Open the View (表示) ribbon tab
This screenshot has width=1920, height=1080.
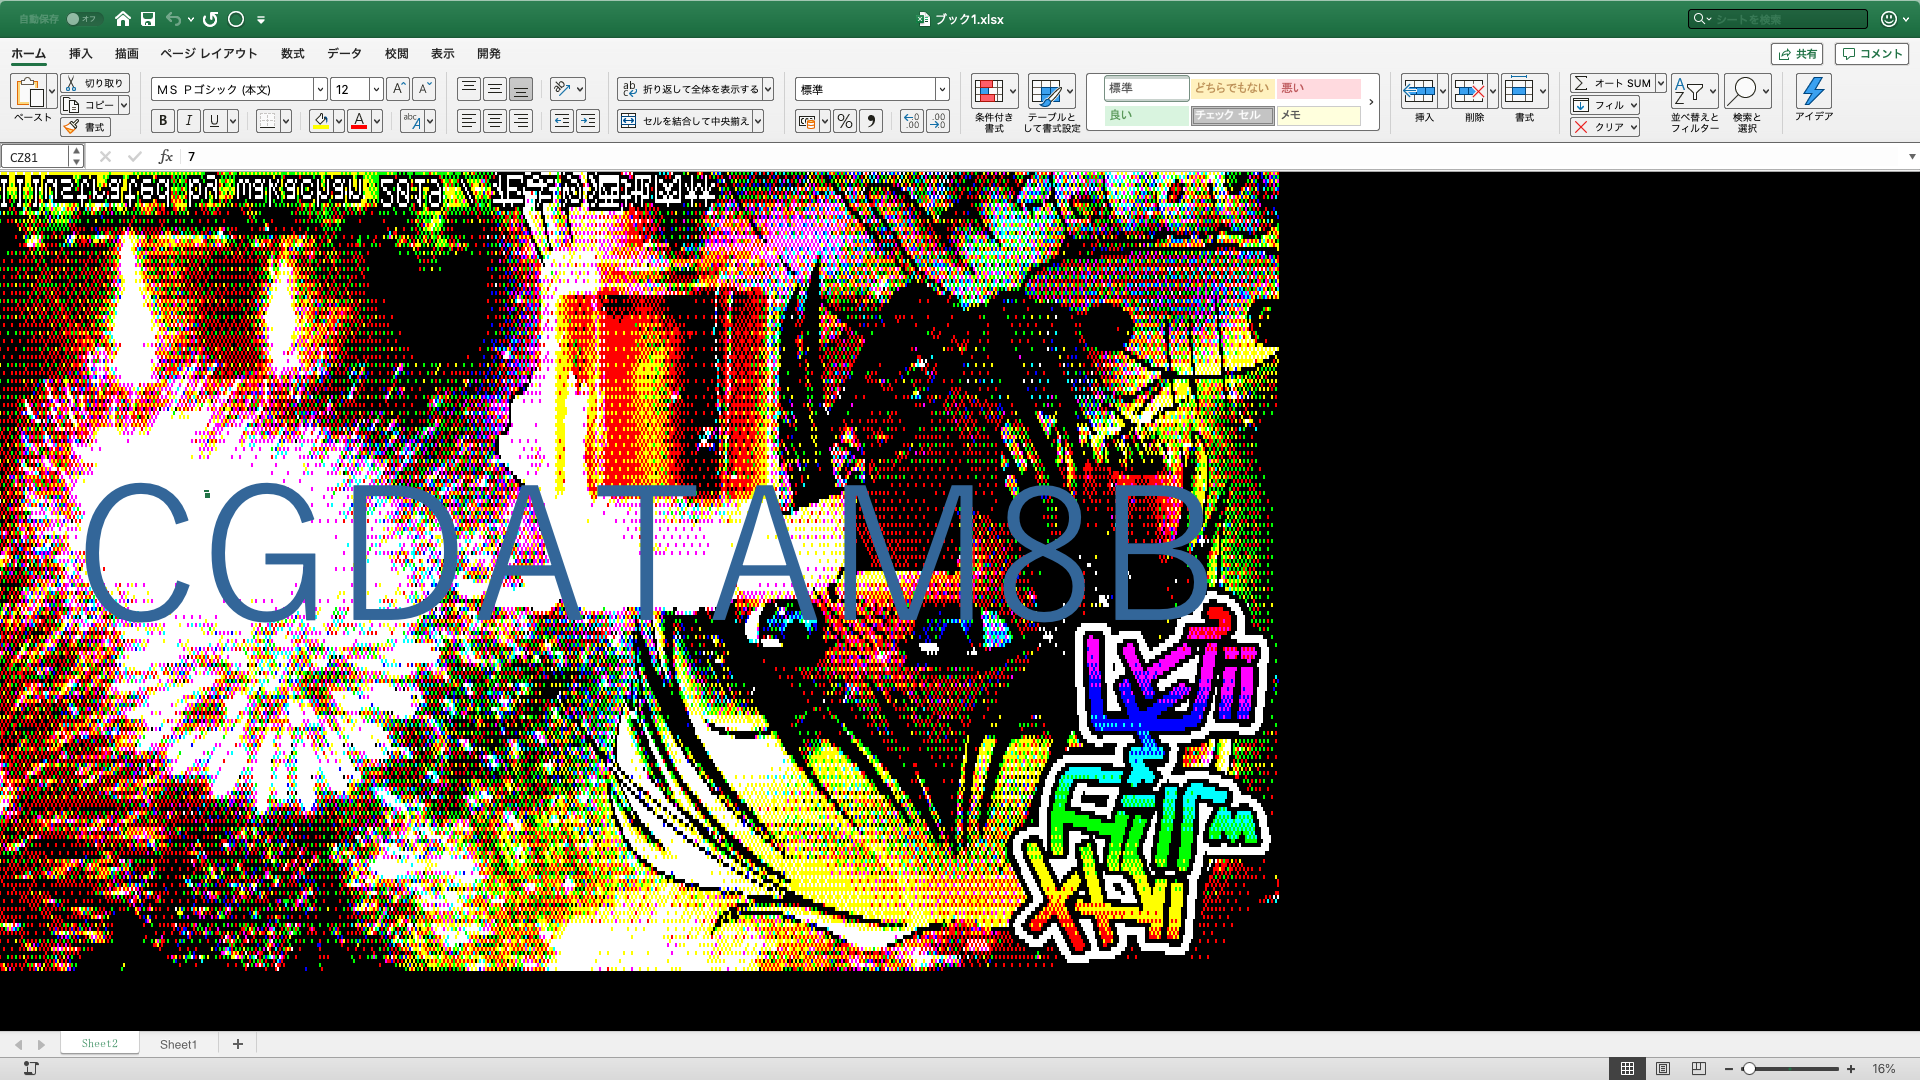click(442, 54)
